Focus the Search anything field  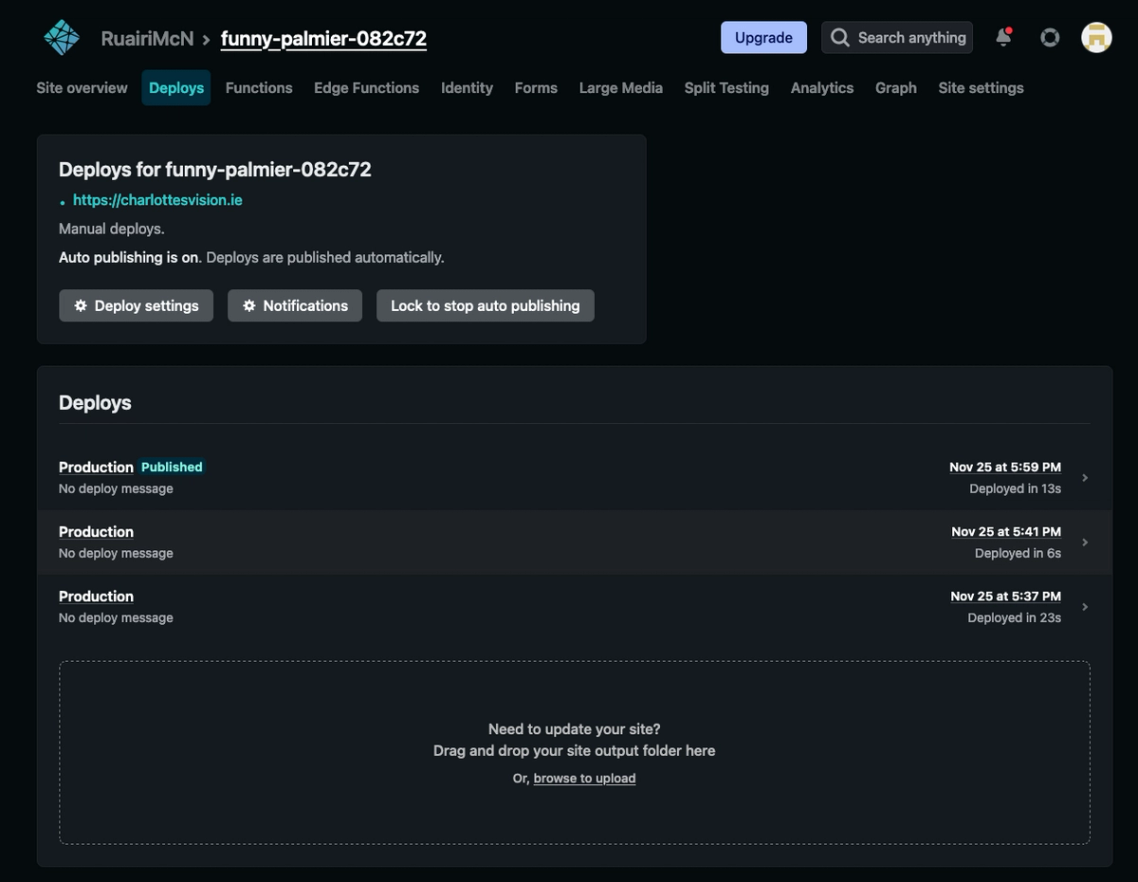pyautogui.click(x=897, y=38)
